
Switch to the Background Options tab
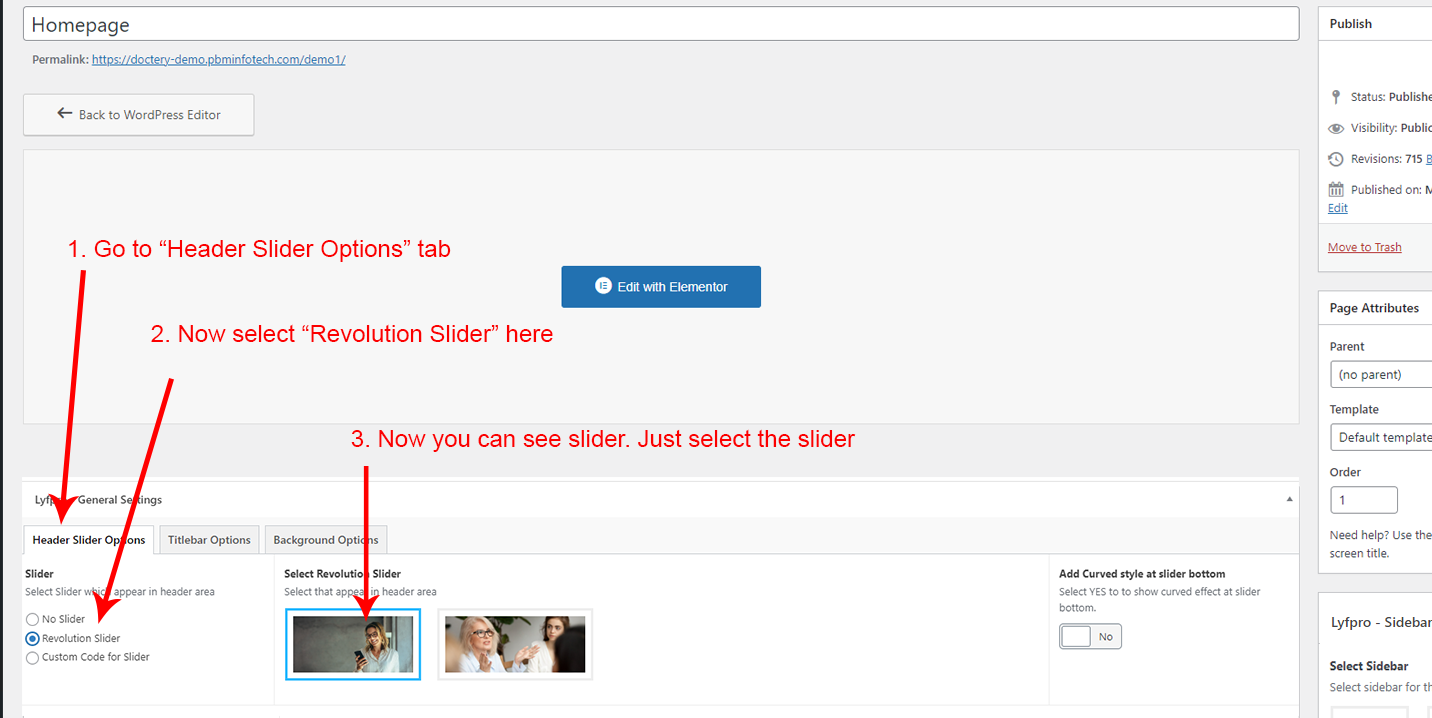click(325, 540)
